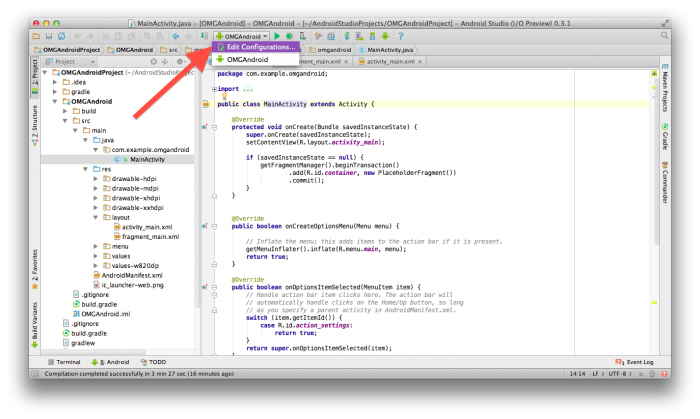Screen dimensions: 700x419
Task: Switch to the activity_main.xml editor tab
Action: pyautogui.click(x=390, y=62)
